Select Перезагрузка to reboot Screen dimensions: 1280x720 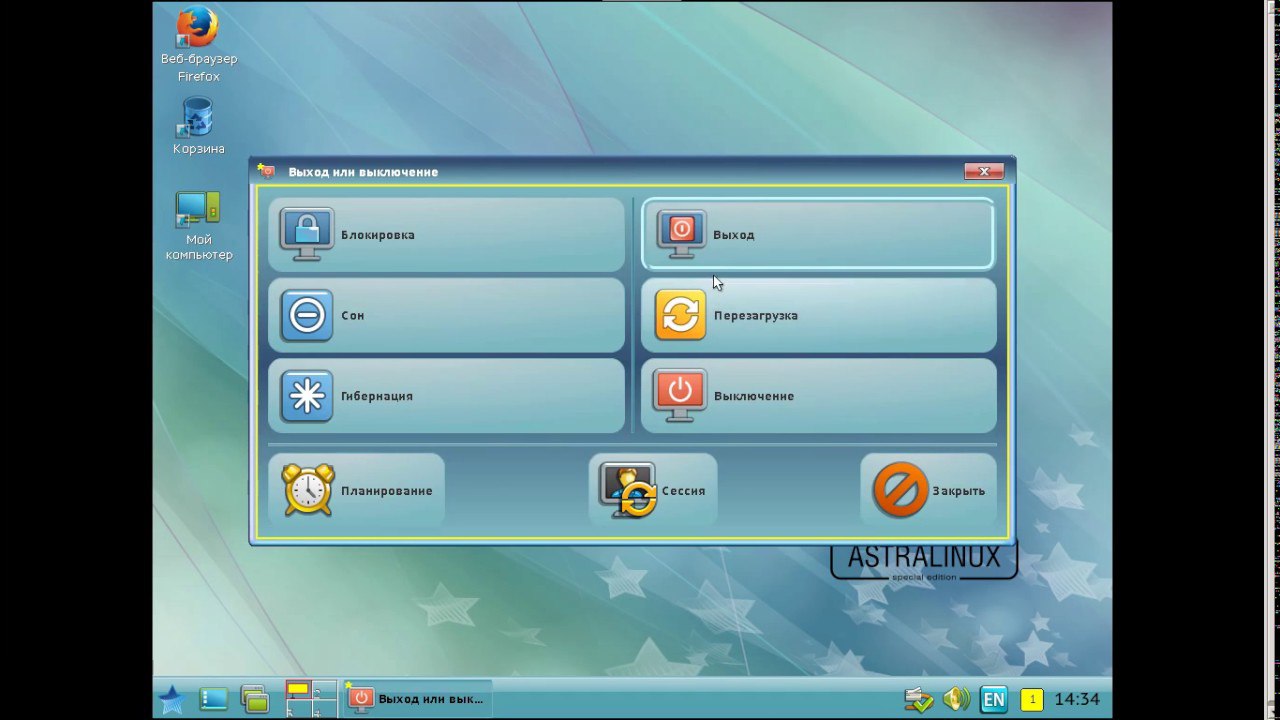pos(818,315)
